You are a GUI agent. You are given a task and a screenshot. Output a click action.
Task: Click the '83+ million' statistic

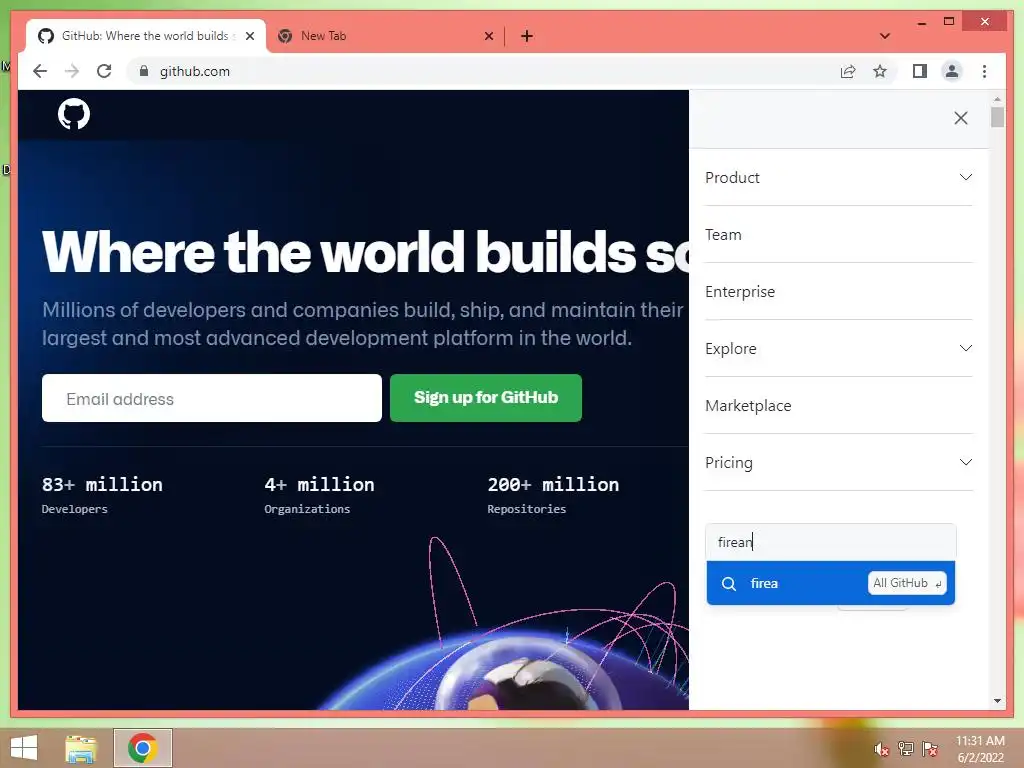[x=102, y=485]
